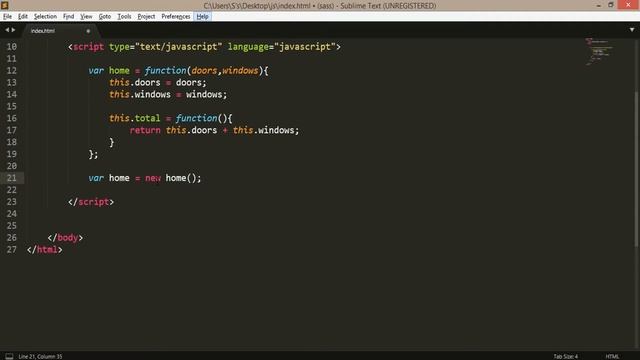Open the Project menu
640x360 pixels.
point(146,16)
